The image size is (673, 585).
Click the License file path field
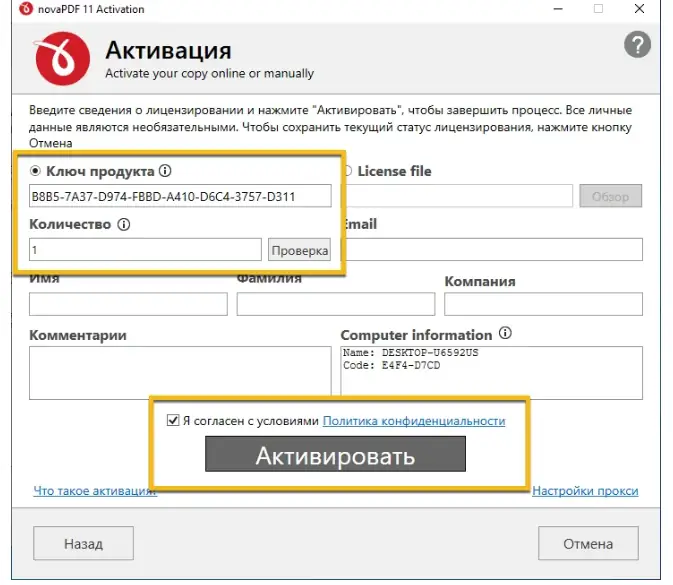(x=458, y=196)
